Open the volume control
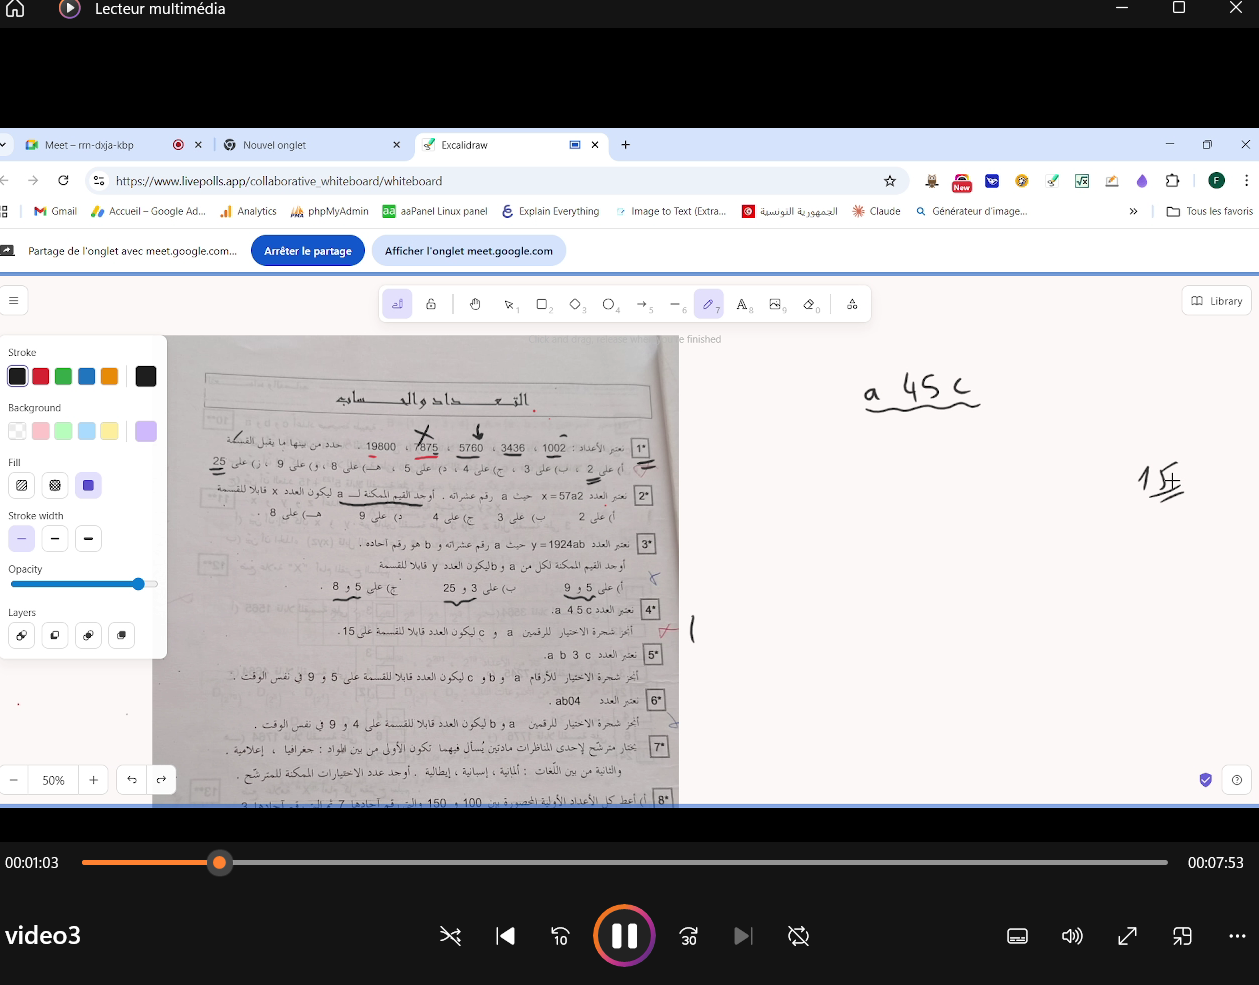 [x=1072, y=936]
